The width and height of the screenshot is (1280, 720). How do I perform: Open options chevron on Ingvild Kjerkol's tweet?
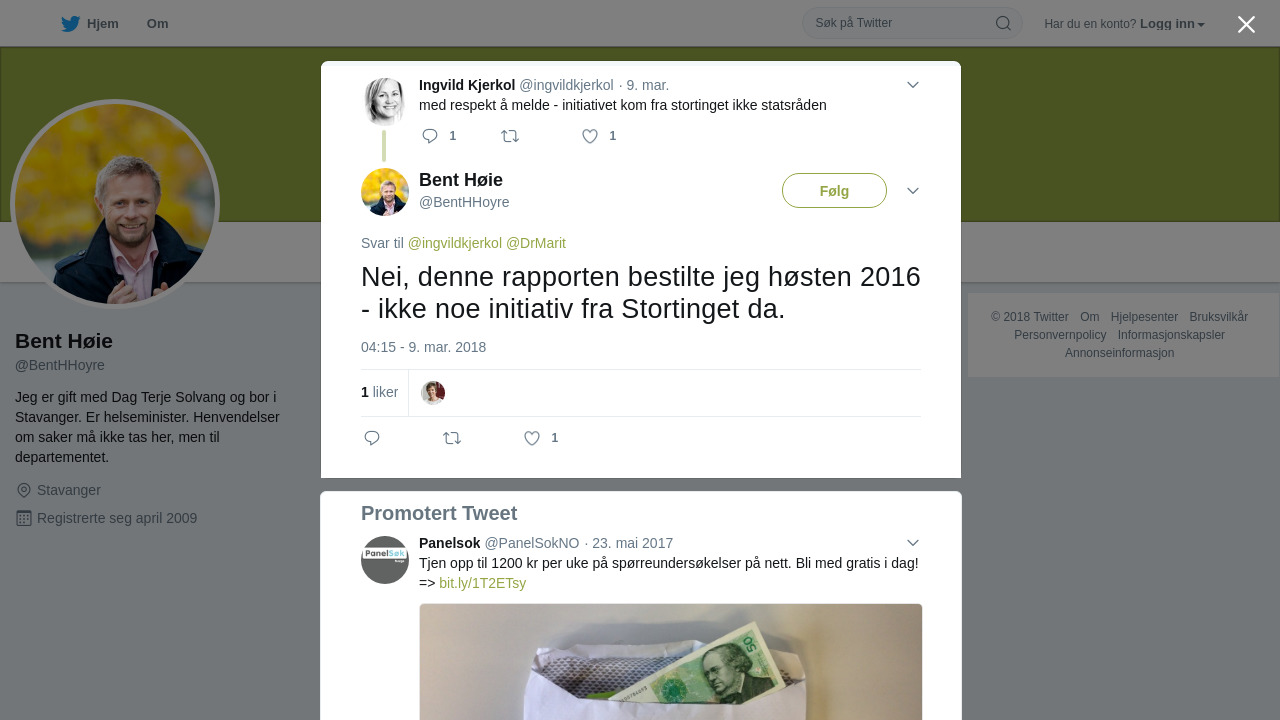[x=913, y=85]
